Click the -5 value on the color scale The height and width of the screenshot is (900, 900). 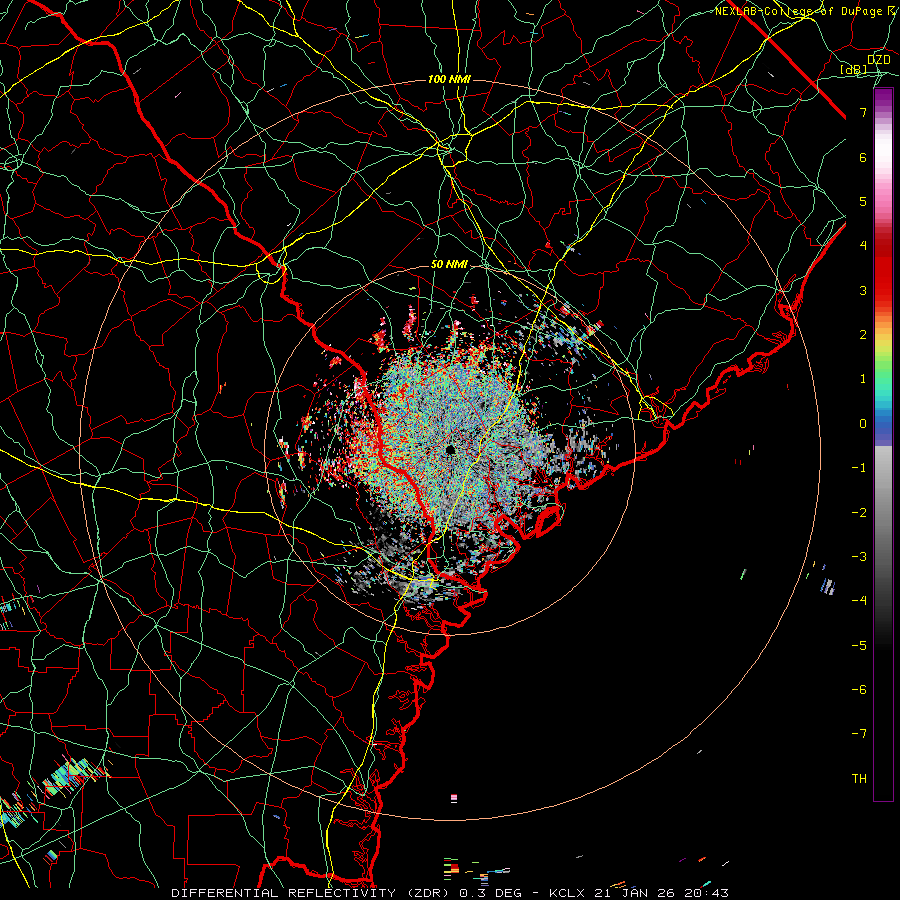click(860, 646)
